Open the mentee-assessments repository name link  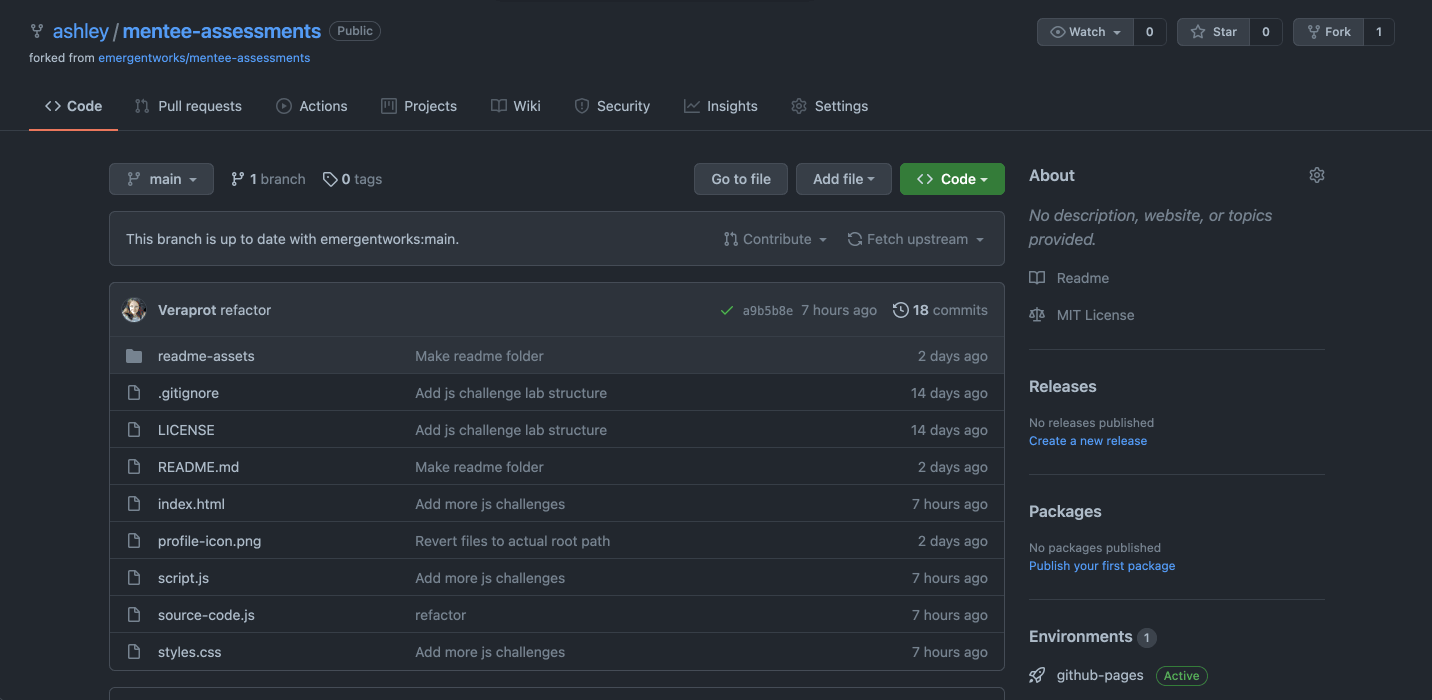222,32
